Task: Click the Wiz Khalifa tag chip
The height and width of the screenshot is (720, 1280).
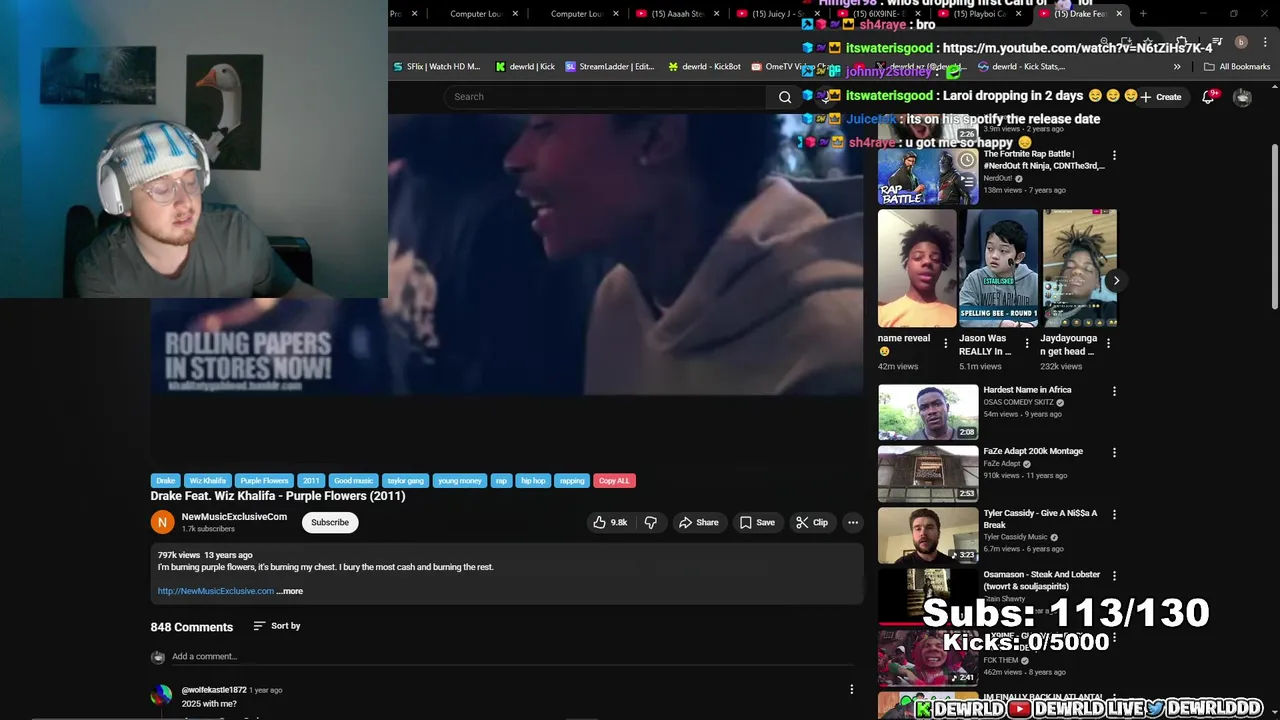Action: (x=208, y=481)
